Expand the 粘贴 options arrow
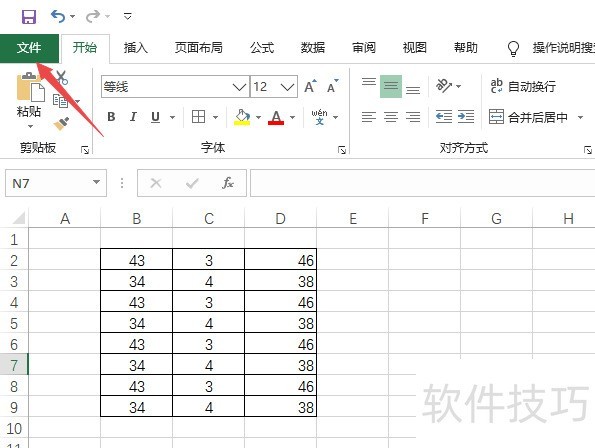The width and height of the screenshot is (595, 448). tap(30, 126)
